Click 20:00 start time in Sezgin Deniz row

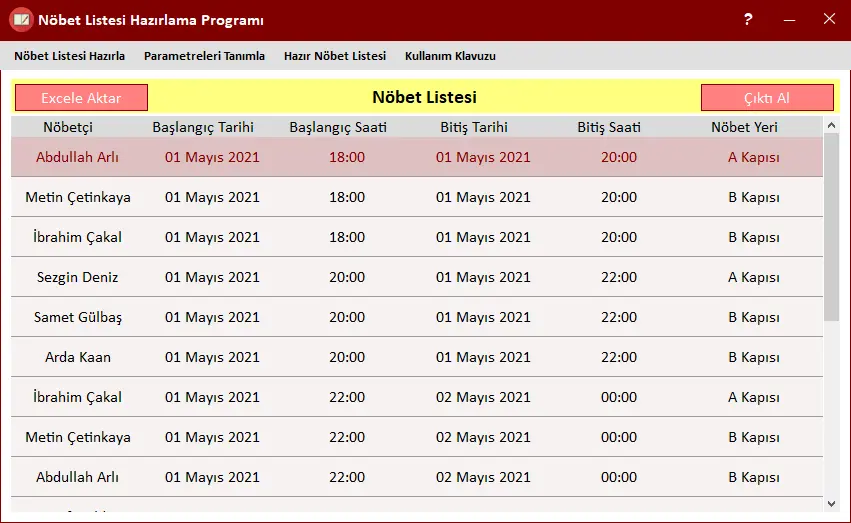point(347,277)
